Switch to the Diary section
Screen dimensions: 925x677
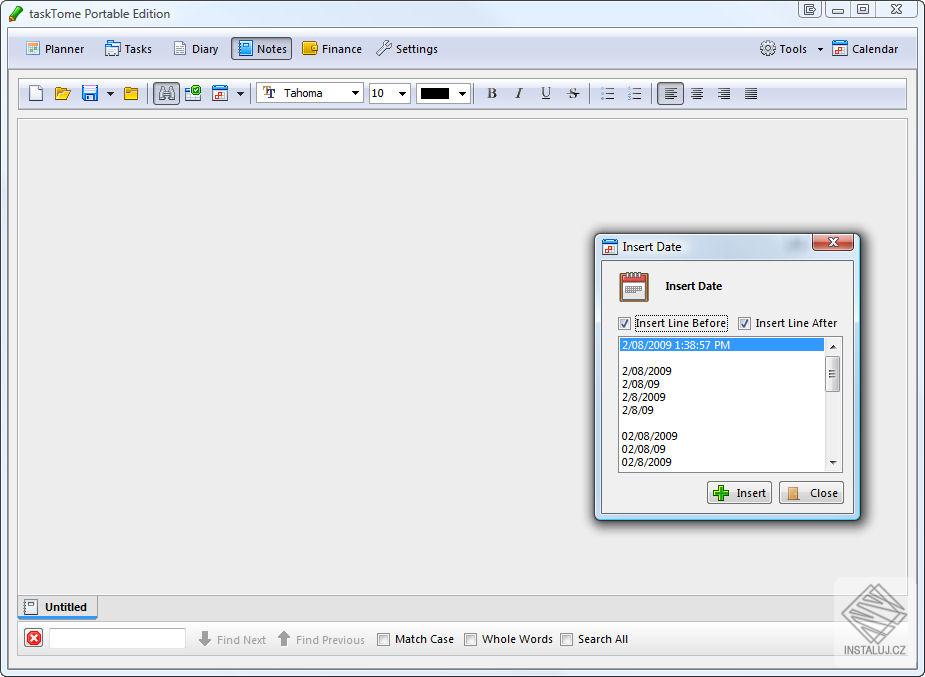196,49
